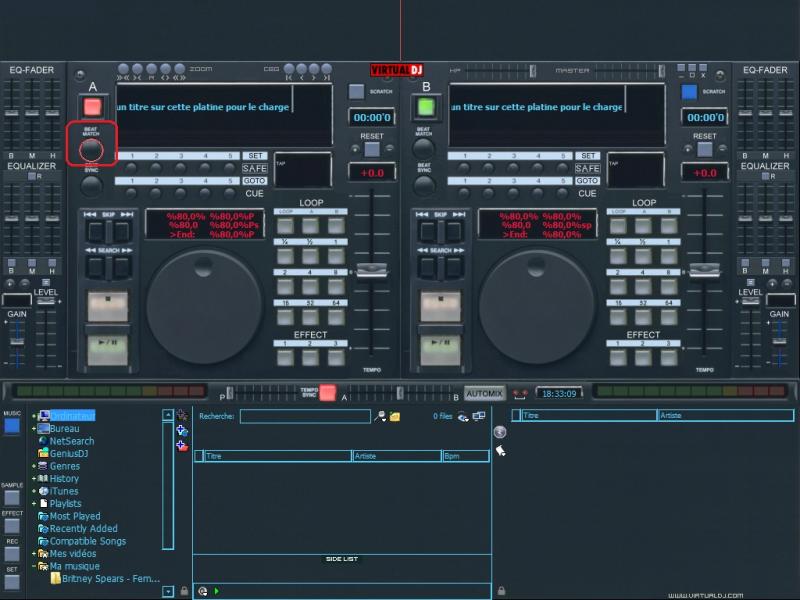Open the Effect tab in sidebar

pos(12,525)
